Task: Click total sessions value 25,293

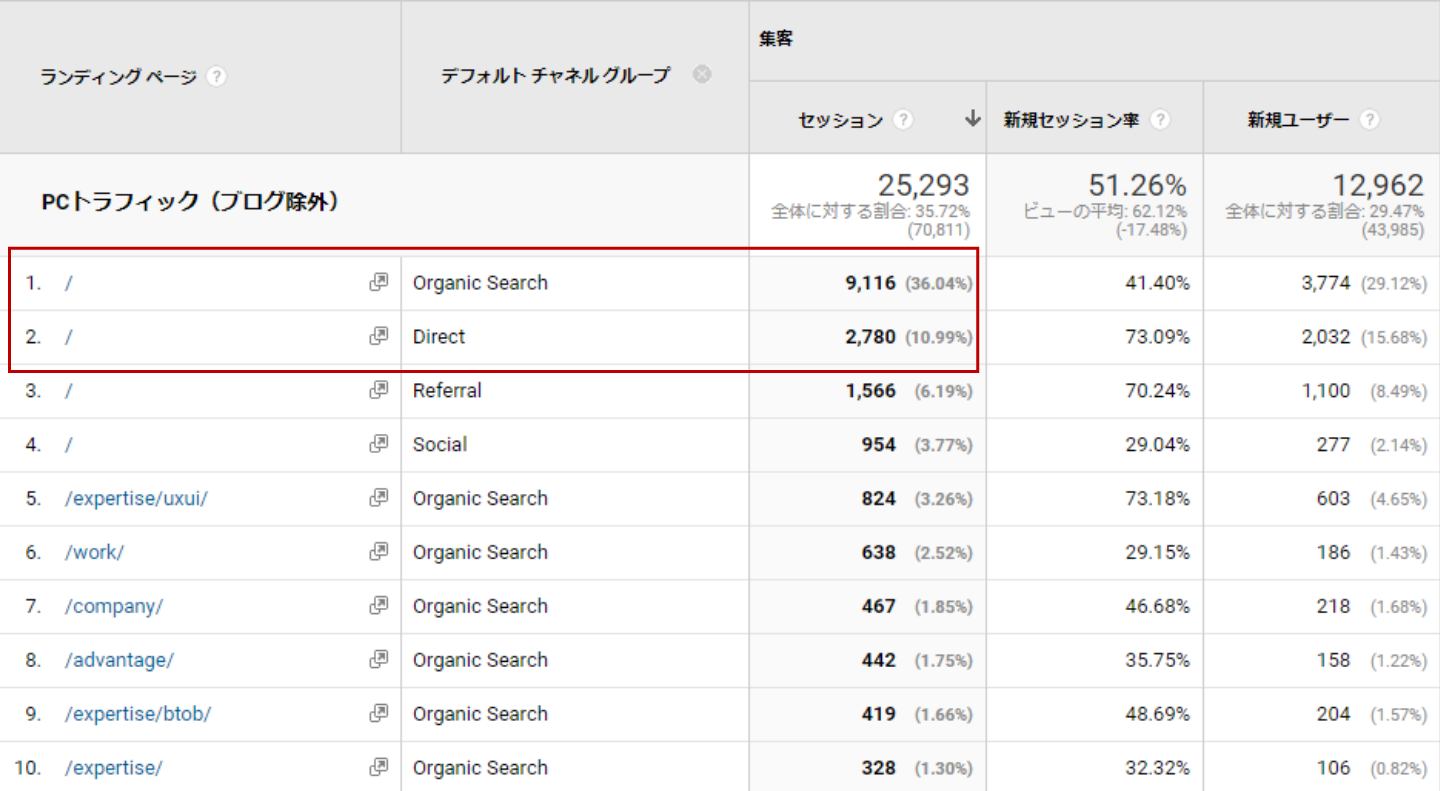Action: point(923,185)
